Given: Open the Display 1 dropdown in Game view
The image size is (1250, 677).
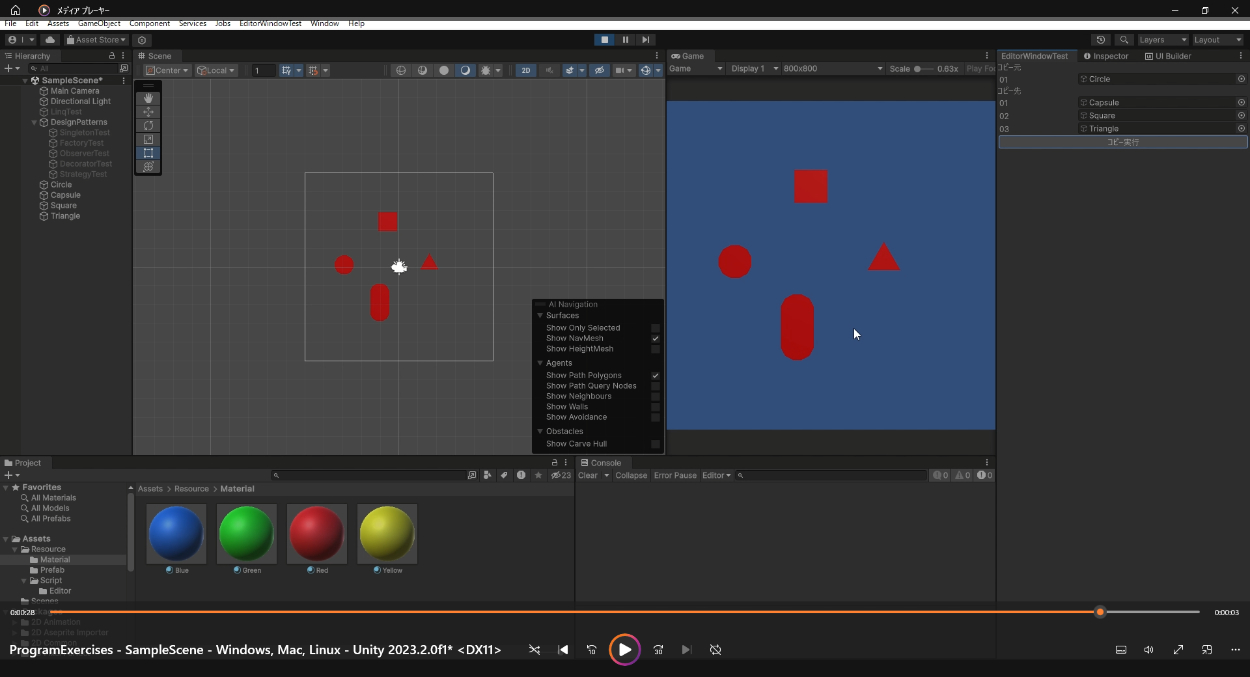Looking at the screenshot, I should (x=752, y=69).
